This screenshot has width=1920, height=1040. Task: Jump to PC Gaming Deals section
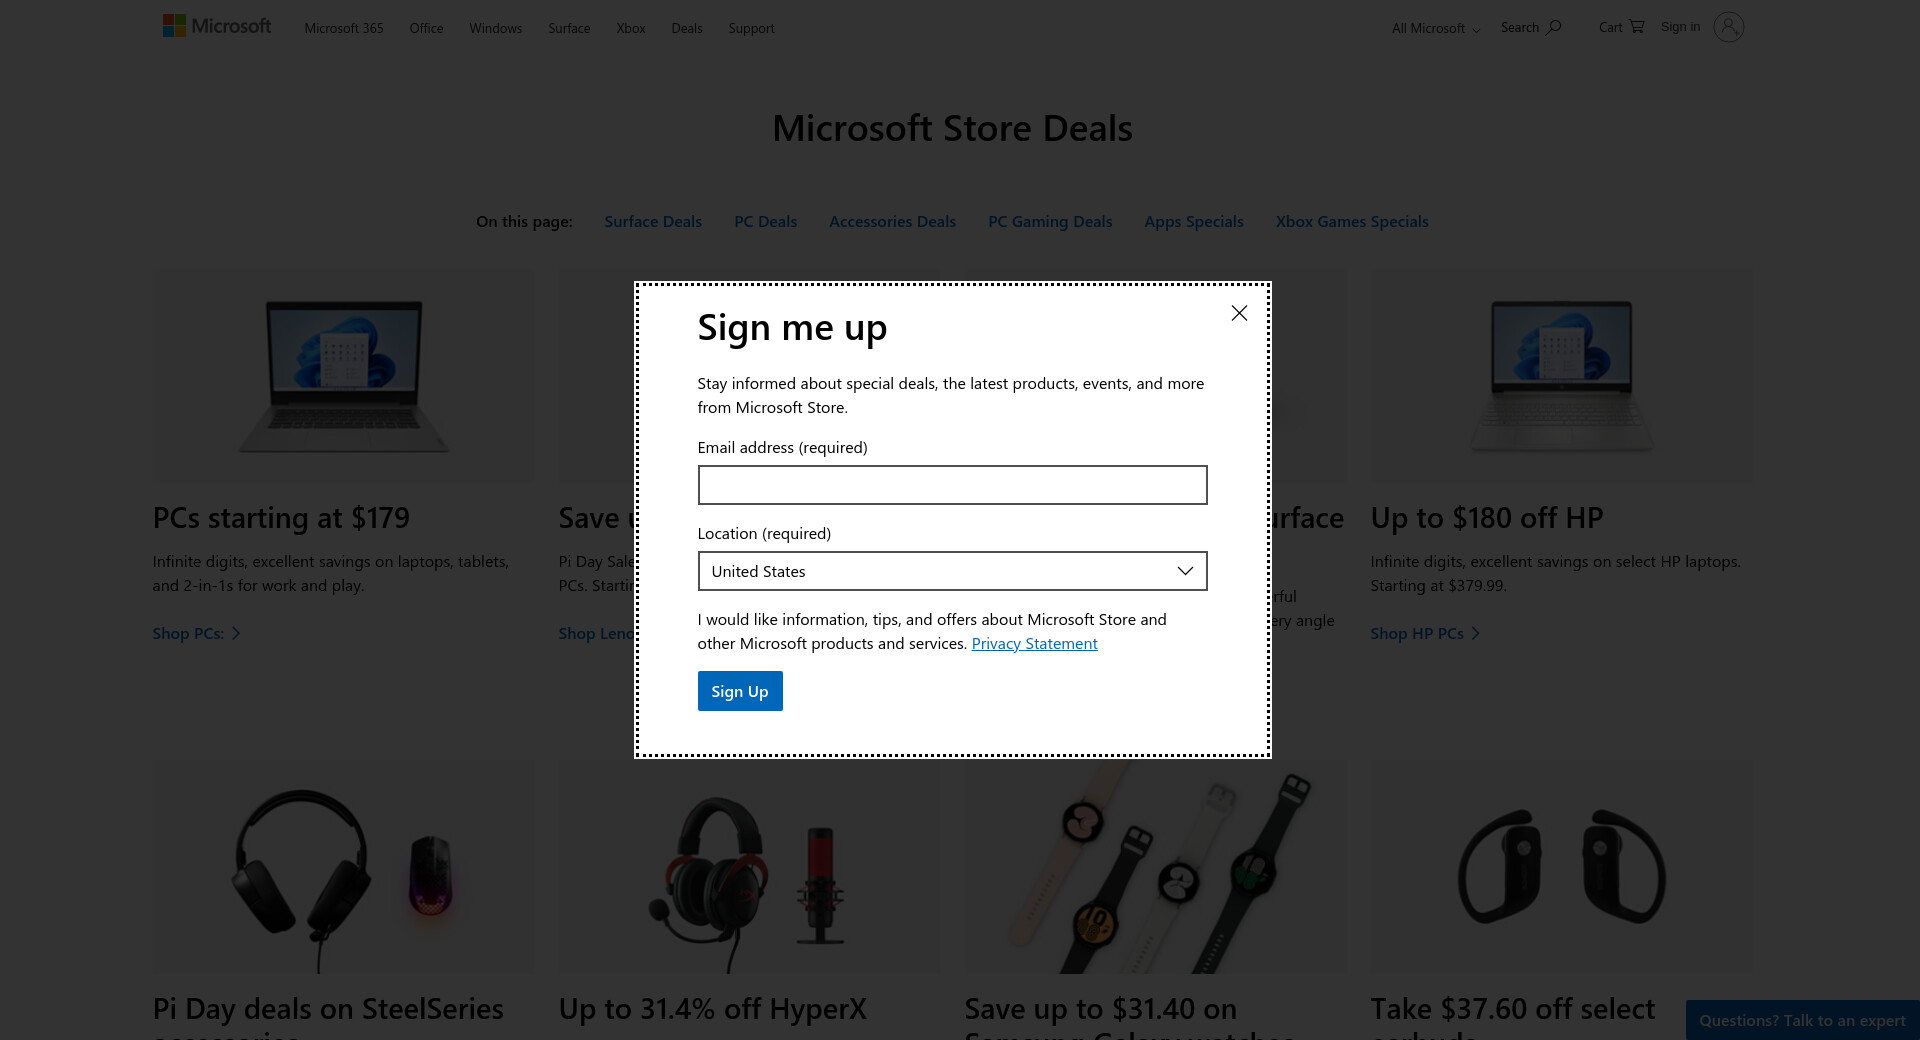point(1050,221)
